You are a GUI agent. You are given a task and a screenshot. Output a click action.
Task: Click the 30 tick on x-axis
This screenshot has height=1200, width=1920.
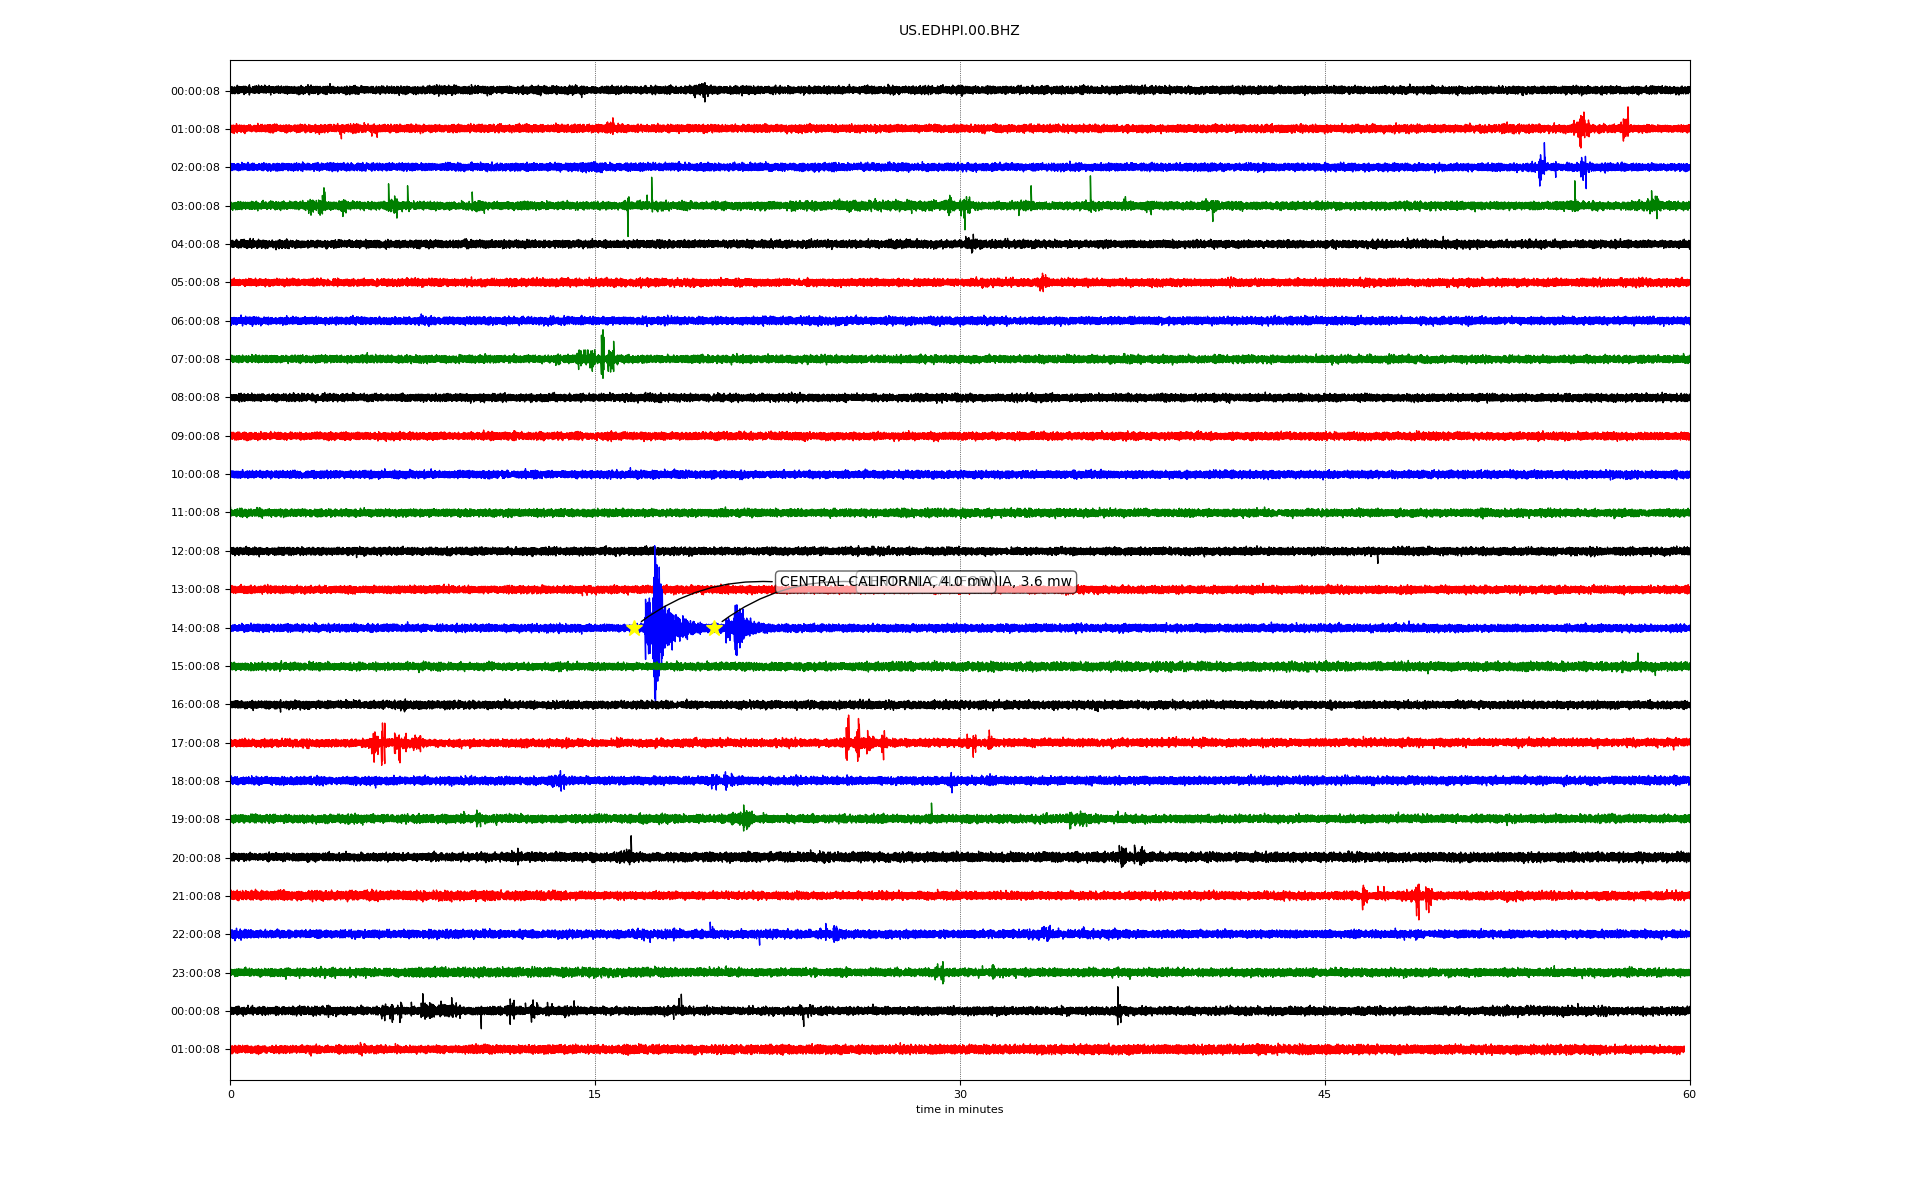[x=960, y=1094]
